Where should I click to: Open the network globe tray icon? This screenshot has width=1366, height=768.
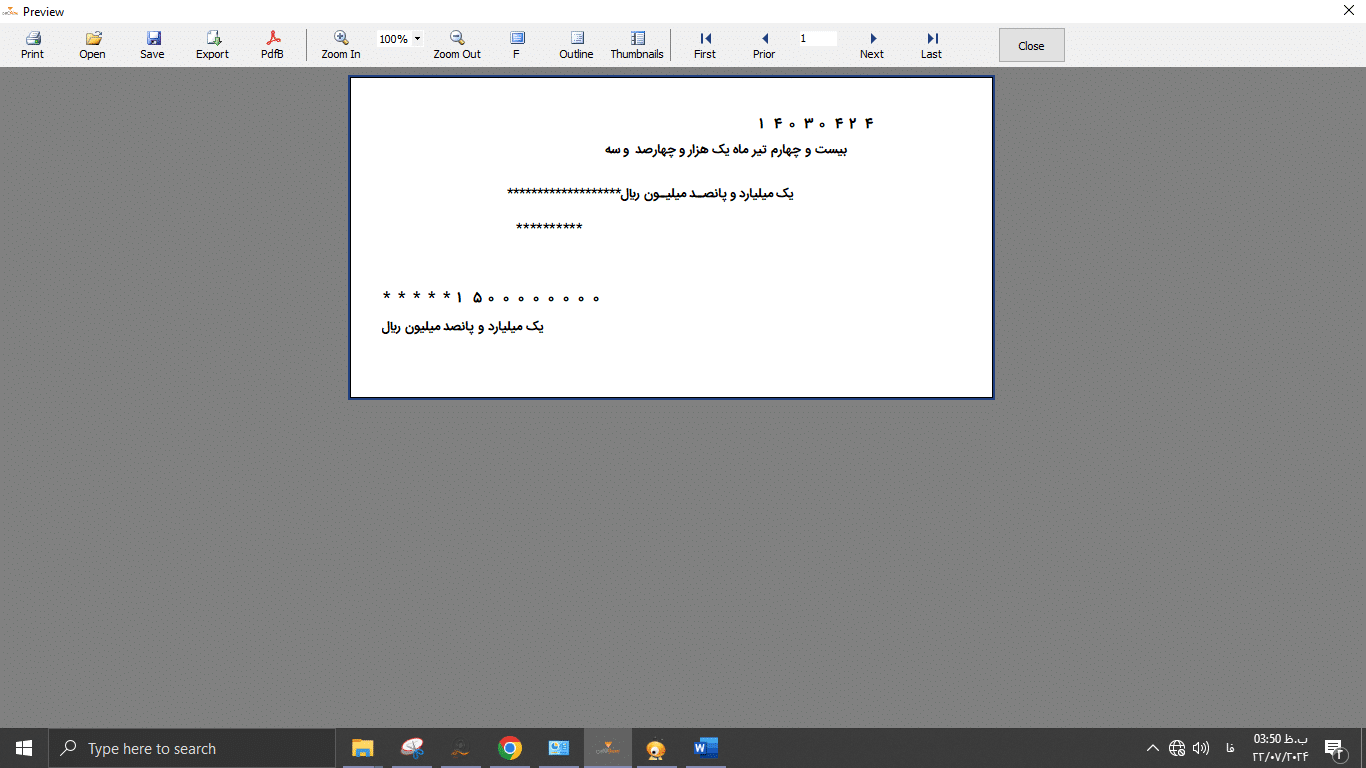(x=1177, y=748)
